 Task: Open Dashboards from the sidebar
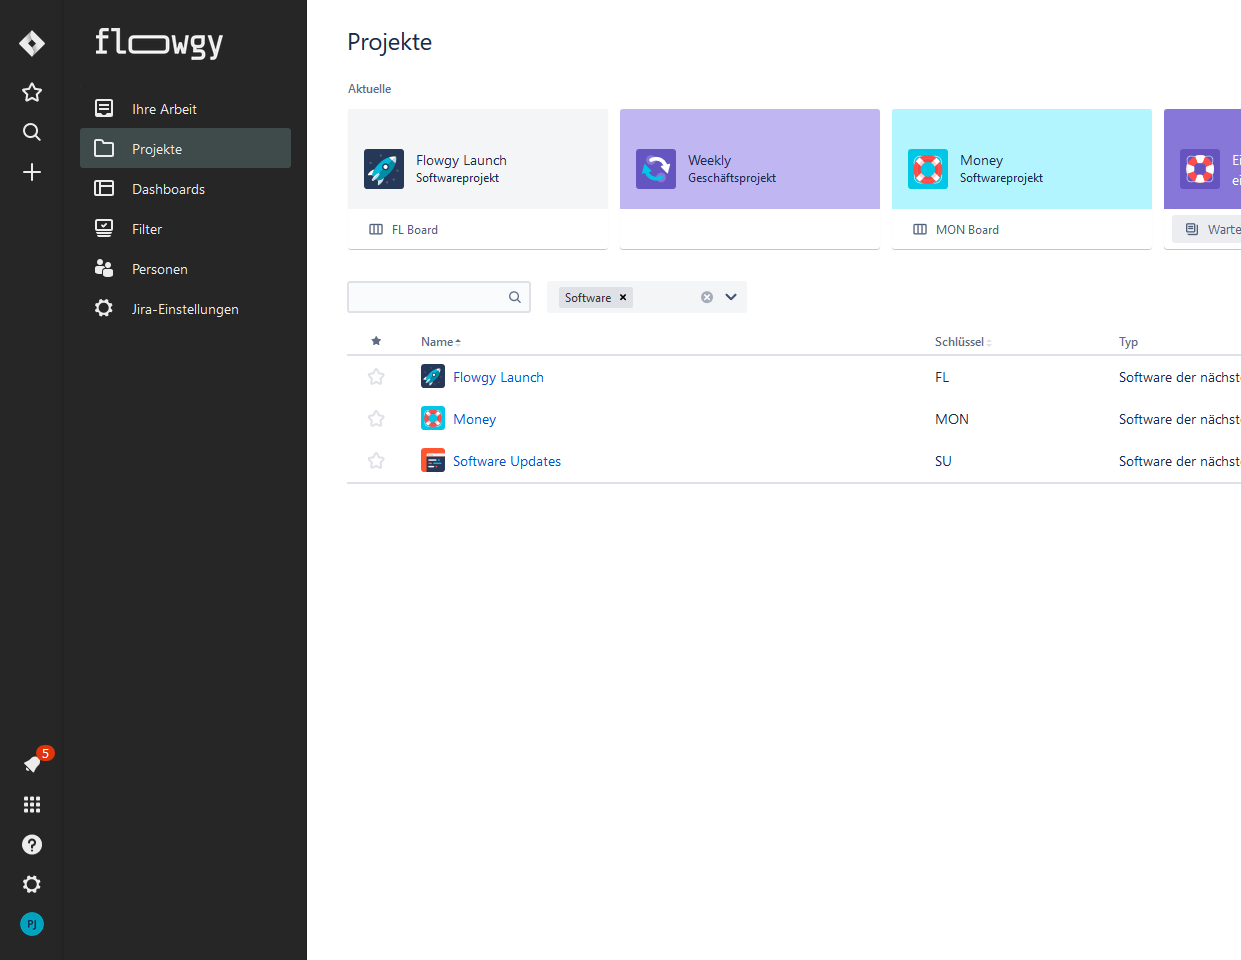(185, 188)
